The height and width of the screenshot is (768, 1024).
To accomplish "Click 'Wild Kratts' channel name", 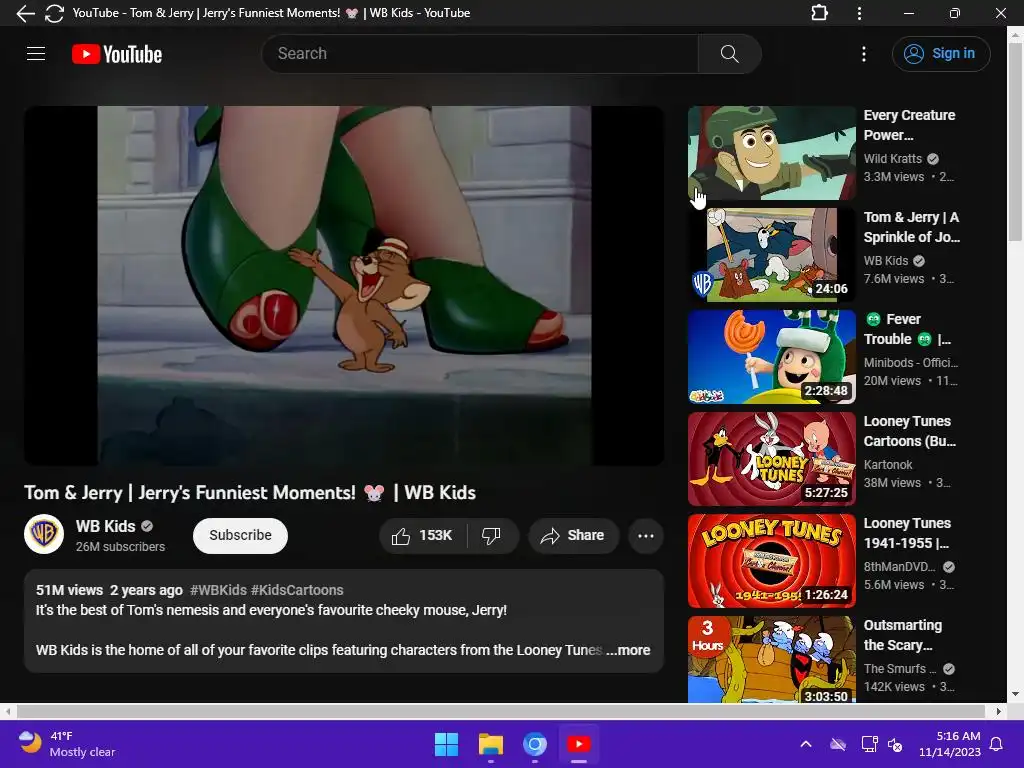I will tap(892, 159).
